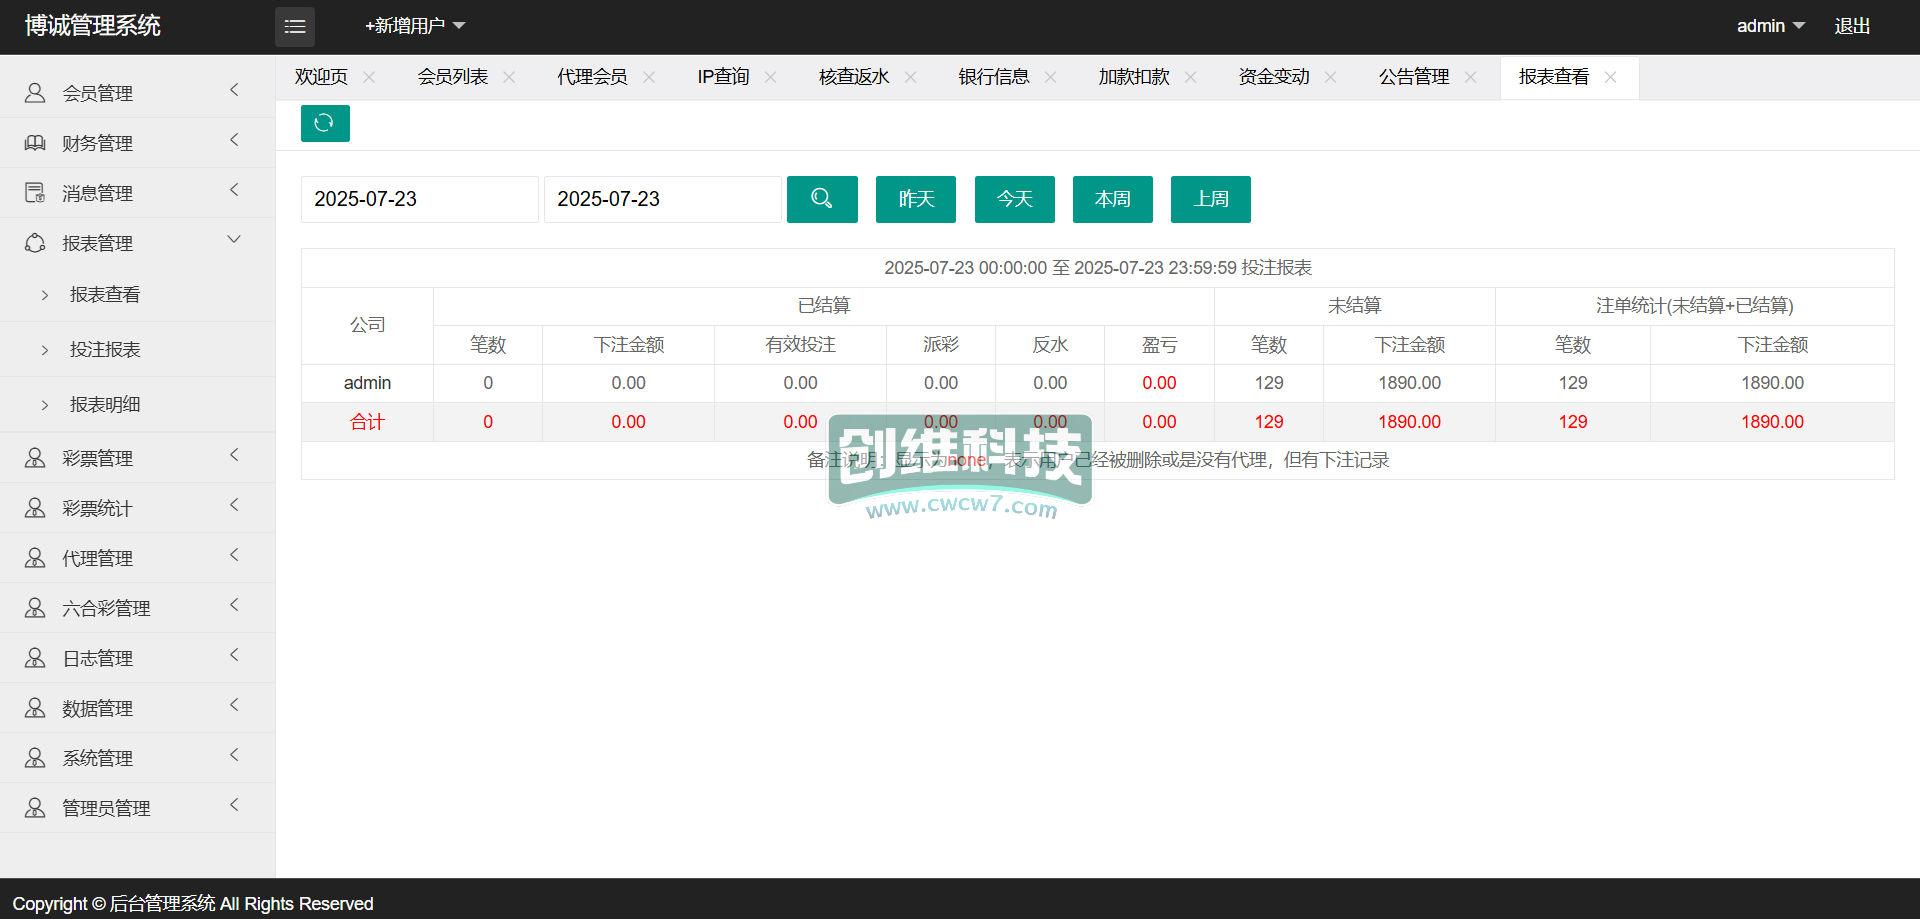Click the 退出 logout link

pyautogui.click(x=1852, y=26)
